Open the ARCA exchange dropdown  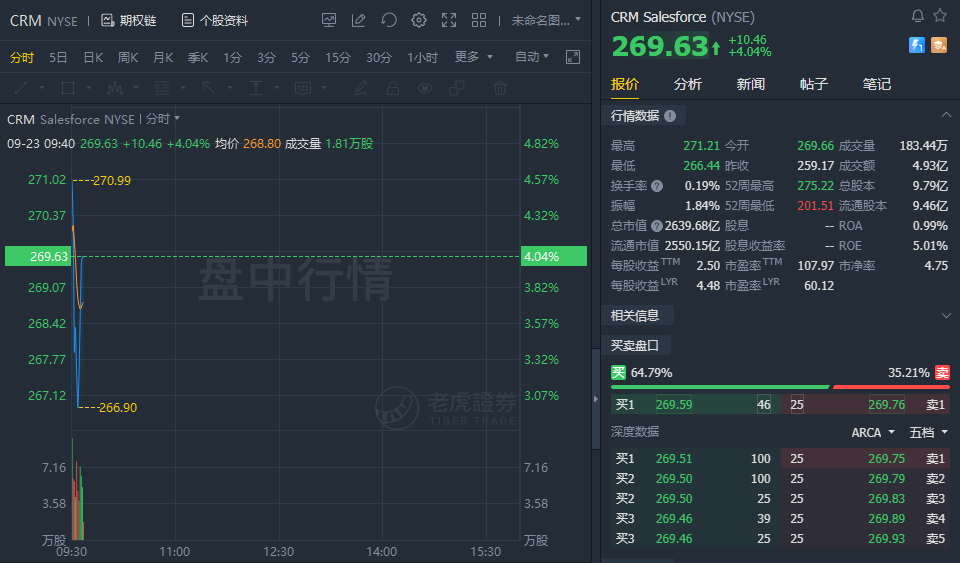[873, 433]
